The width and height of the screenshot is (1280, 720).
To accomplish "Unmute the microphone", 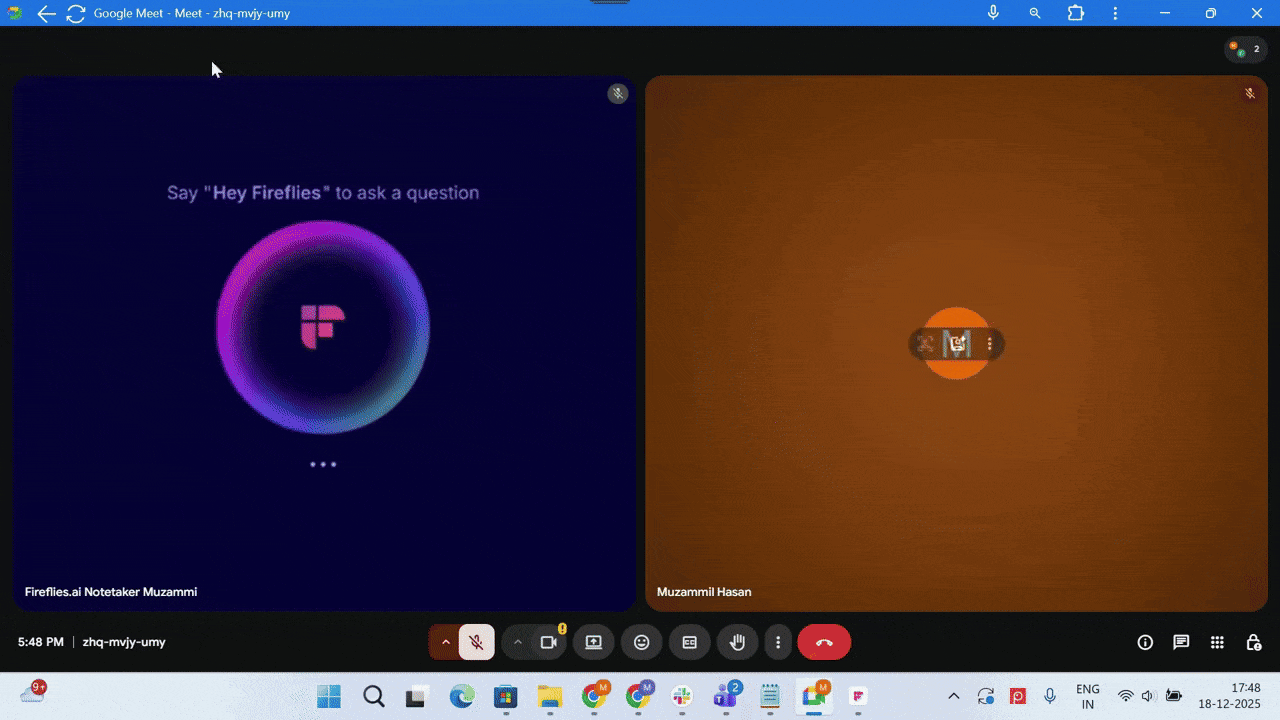I will coord(477,642).
